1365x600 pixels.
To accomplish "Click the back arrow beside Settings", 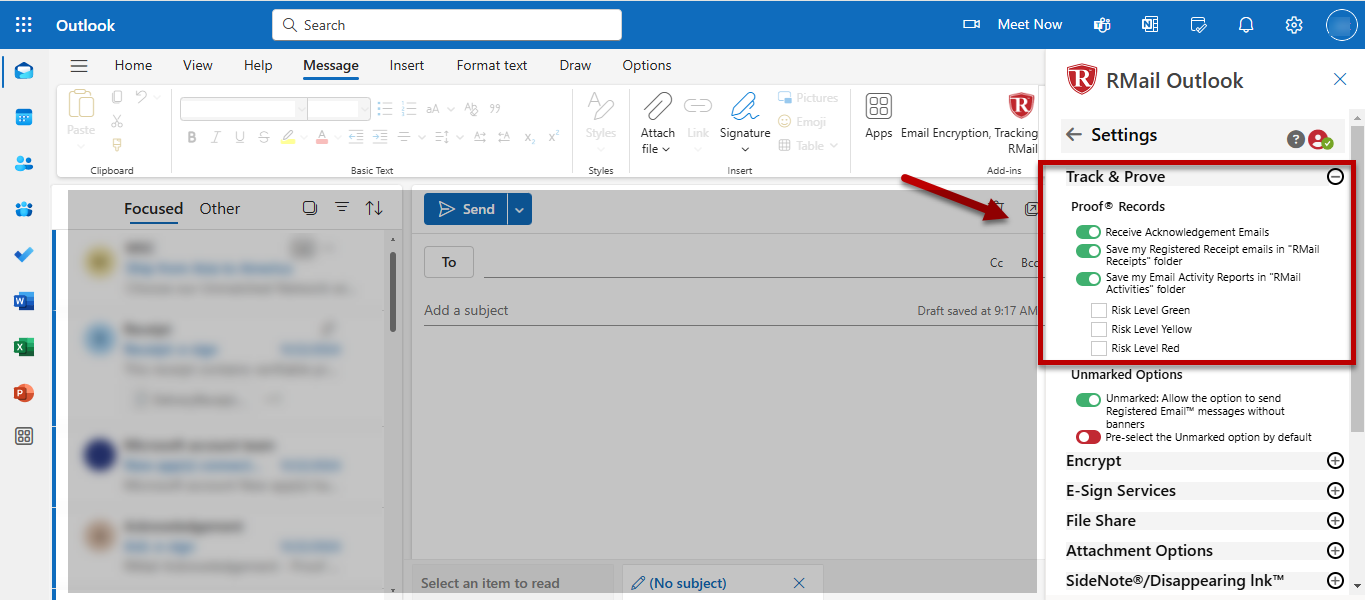I will click(1074, 135).
